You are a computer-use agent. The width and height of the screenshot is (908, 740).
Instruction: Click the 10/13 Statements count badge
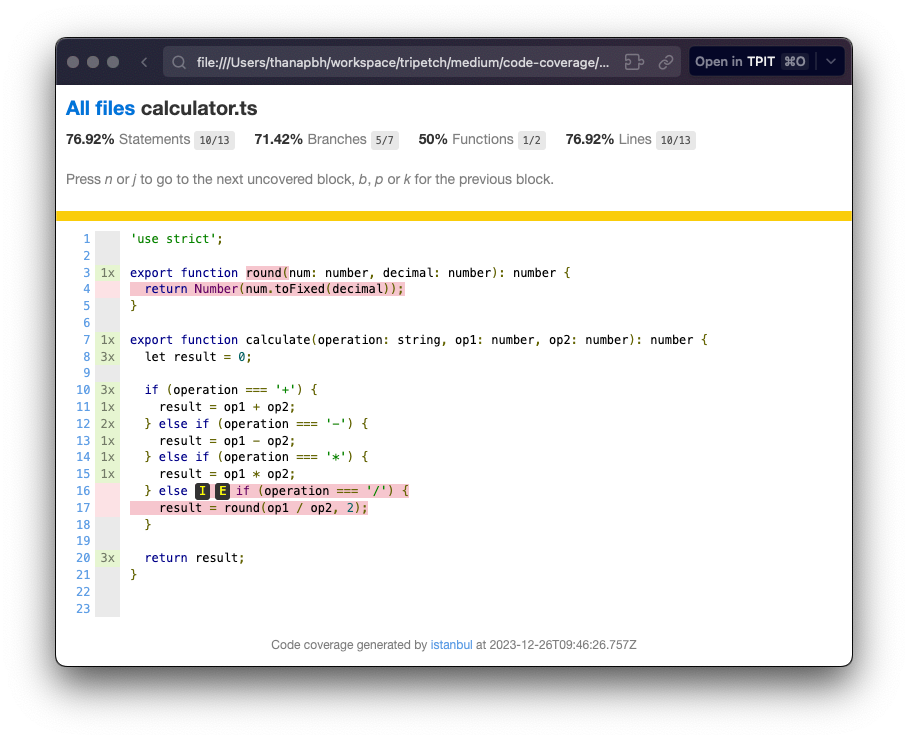[x=214, y=140]
